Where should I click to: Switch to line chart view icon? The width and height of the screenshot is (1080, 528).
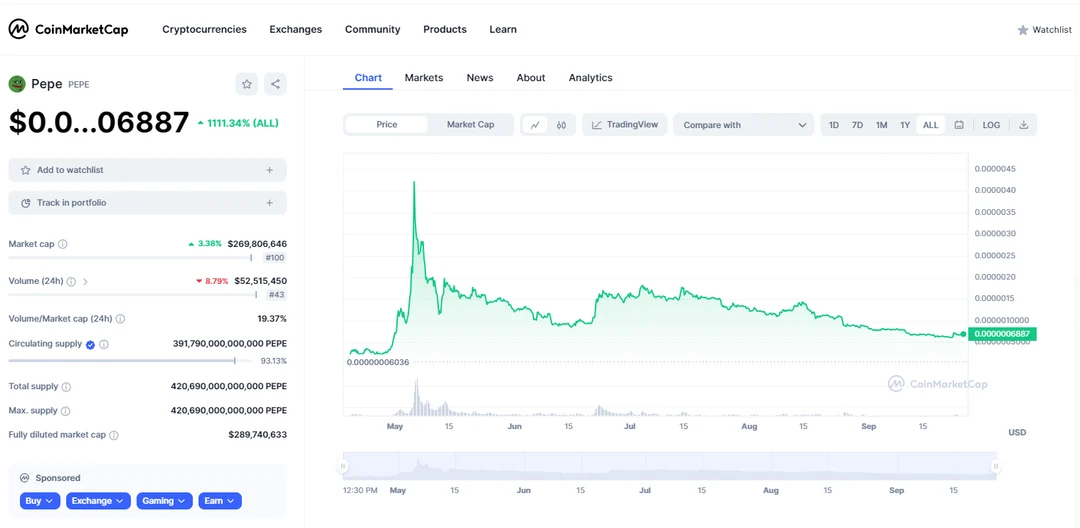pyautogui.click(x=535, y=125)
